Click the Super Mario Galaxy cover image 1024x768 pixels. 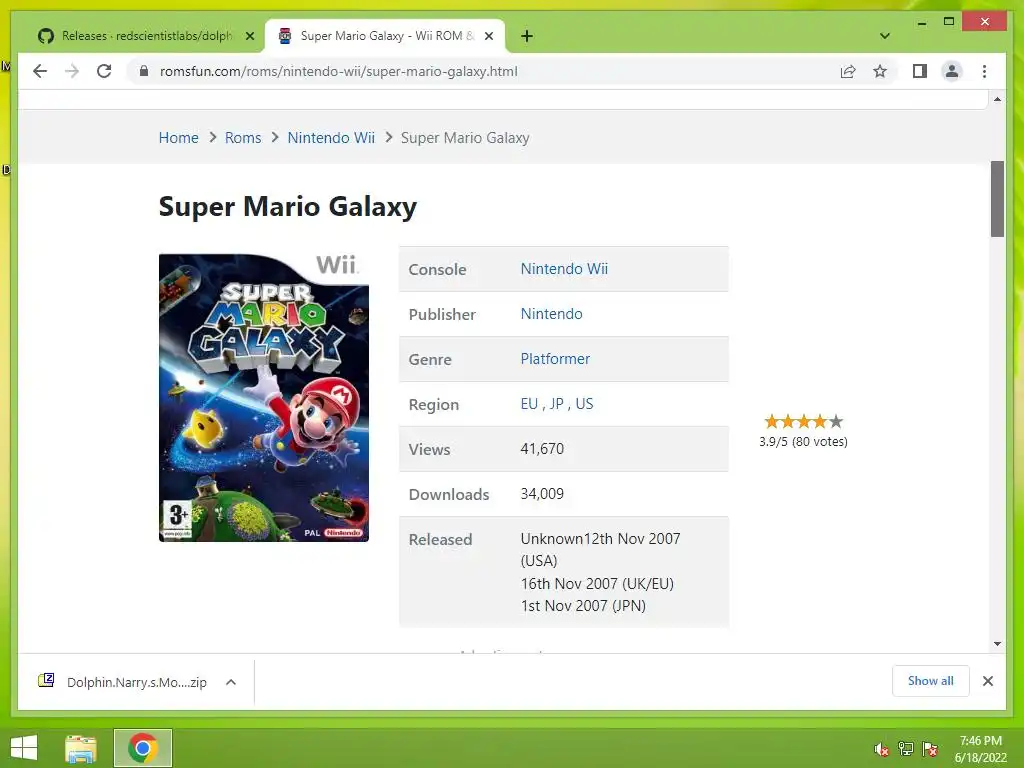[264, 398]
